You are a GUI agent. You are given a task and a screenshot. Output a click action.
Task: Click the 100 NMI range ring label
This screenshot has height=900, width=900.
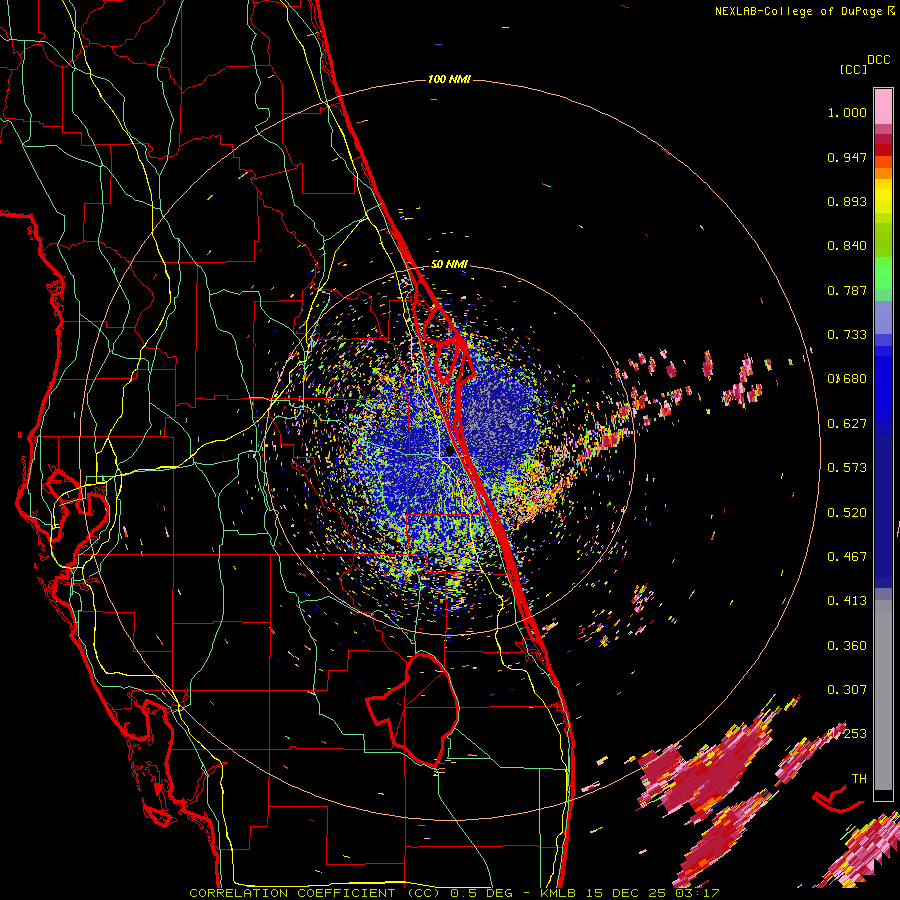(449, 79)
